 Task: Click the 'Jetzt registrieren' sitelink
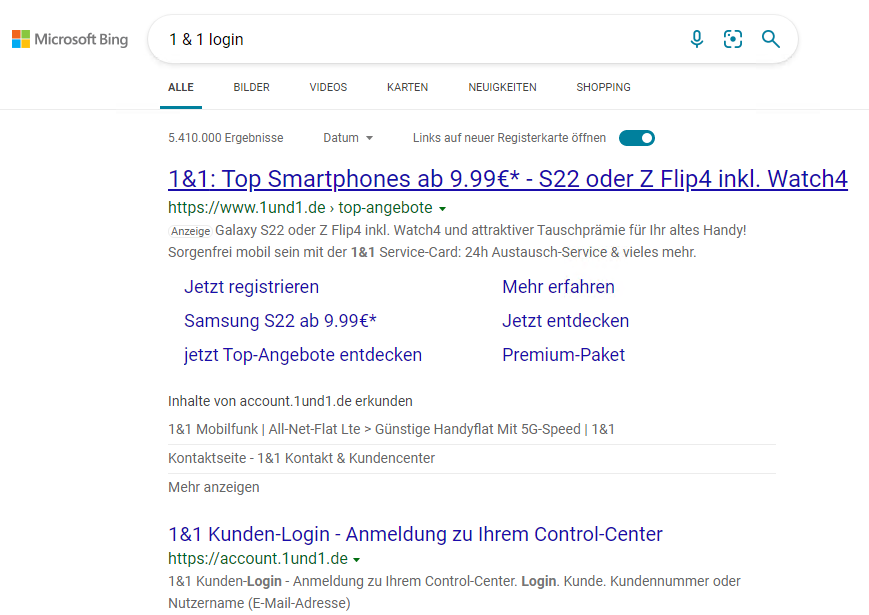click(252, 287)
